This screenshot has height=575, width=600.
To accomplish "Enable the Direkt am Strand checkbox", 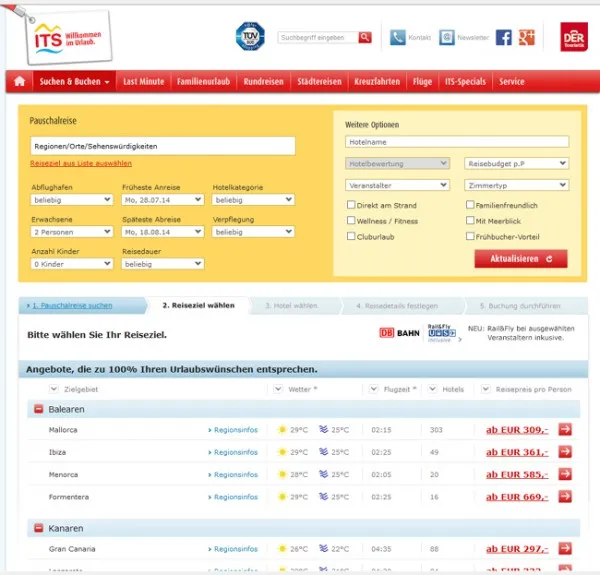I will (x=350, y=205).
